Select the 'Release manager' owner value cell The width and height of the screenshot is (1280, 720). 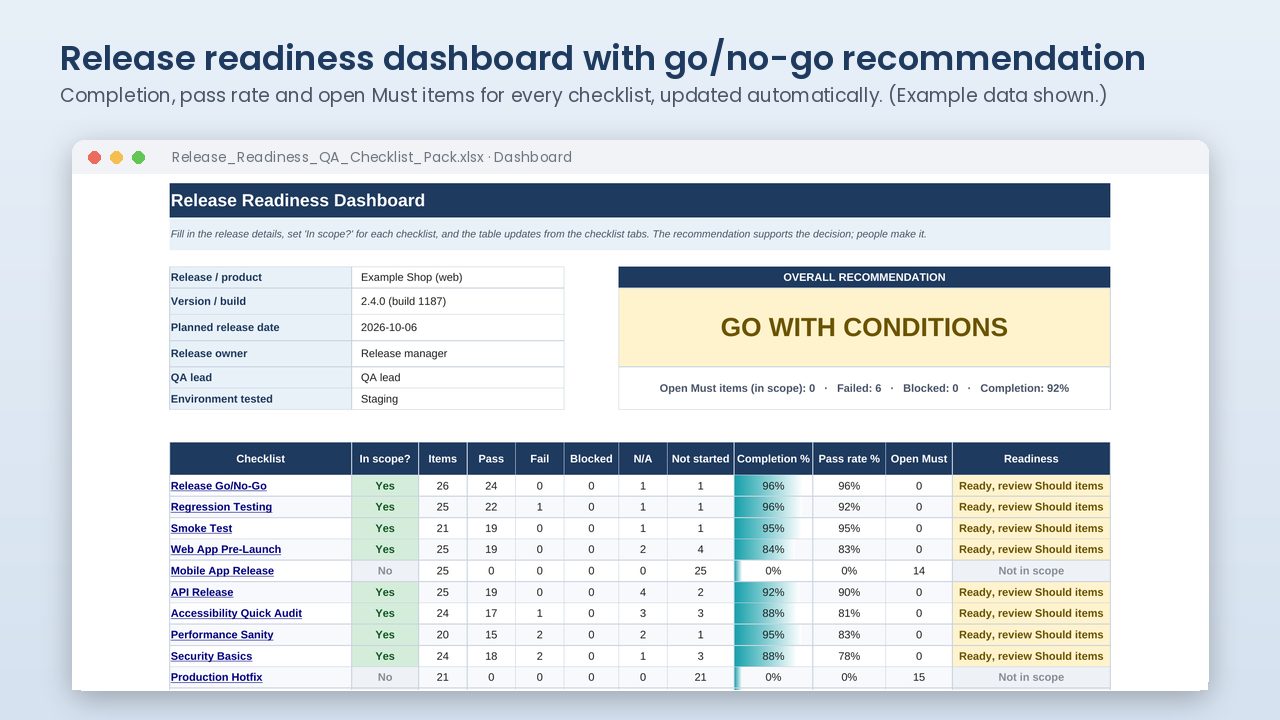coord(458,353)
